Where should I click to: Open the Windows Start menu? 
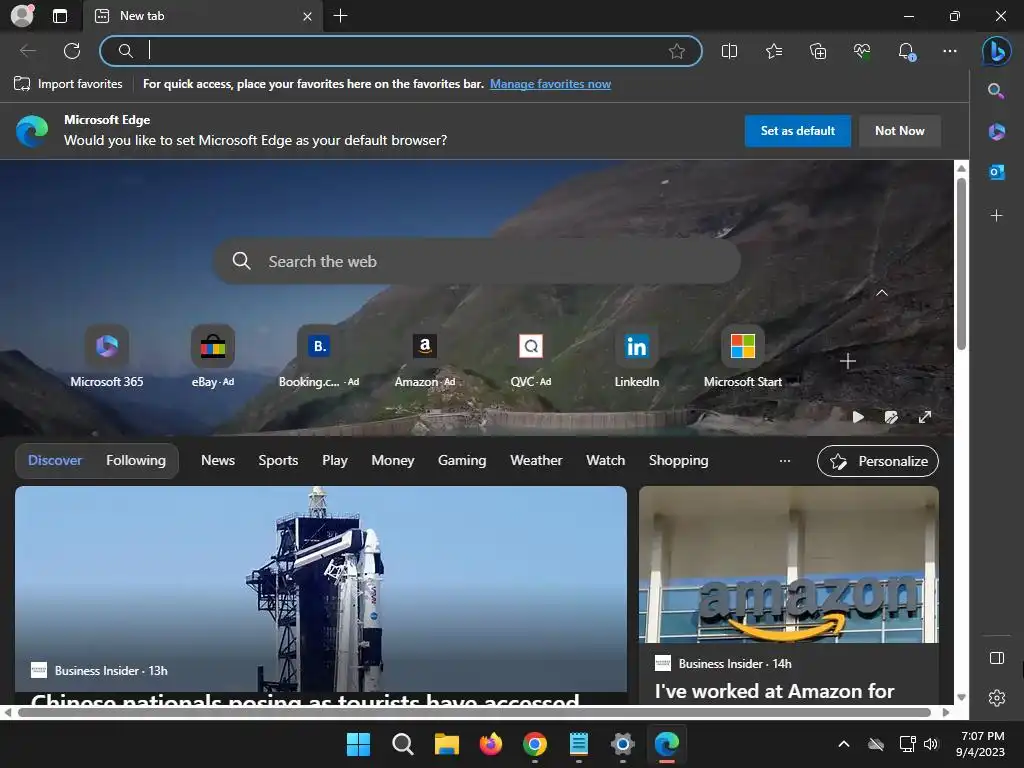coord(358,744)
